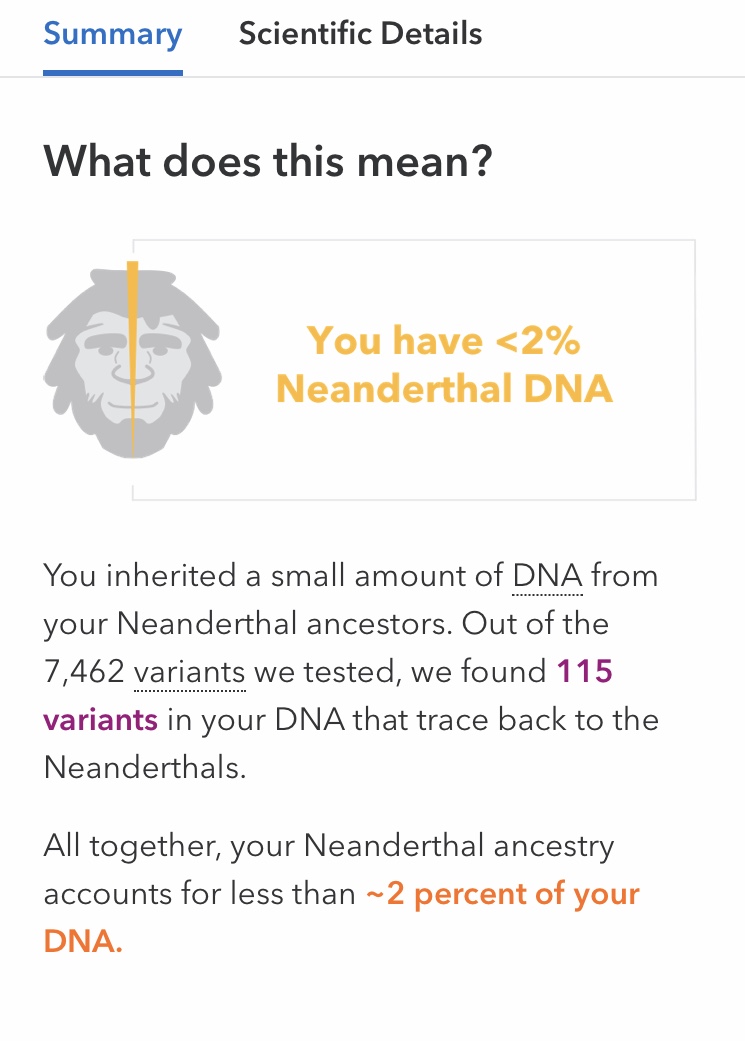Click the "All together, your Neanderthal ancestry" line
This screenshot has width=745, height=1041.
(328, 847)
